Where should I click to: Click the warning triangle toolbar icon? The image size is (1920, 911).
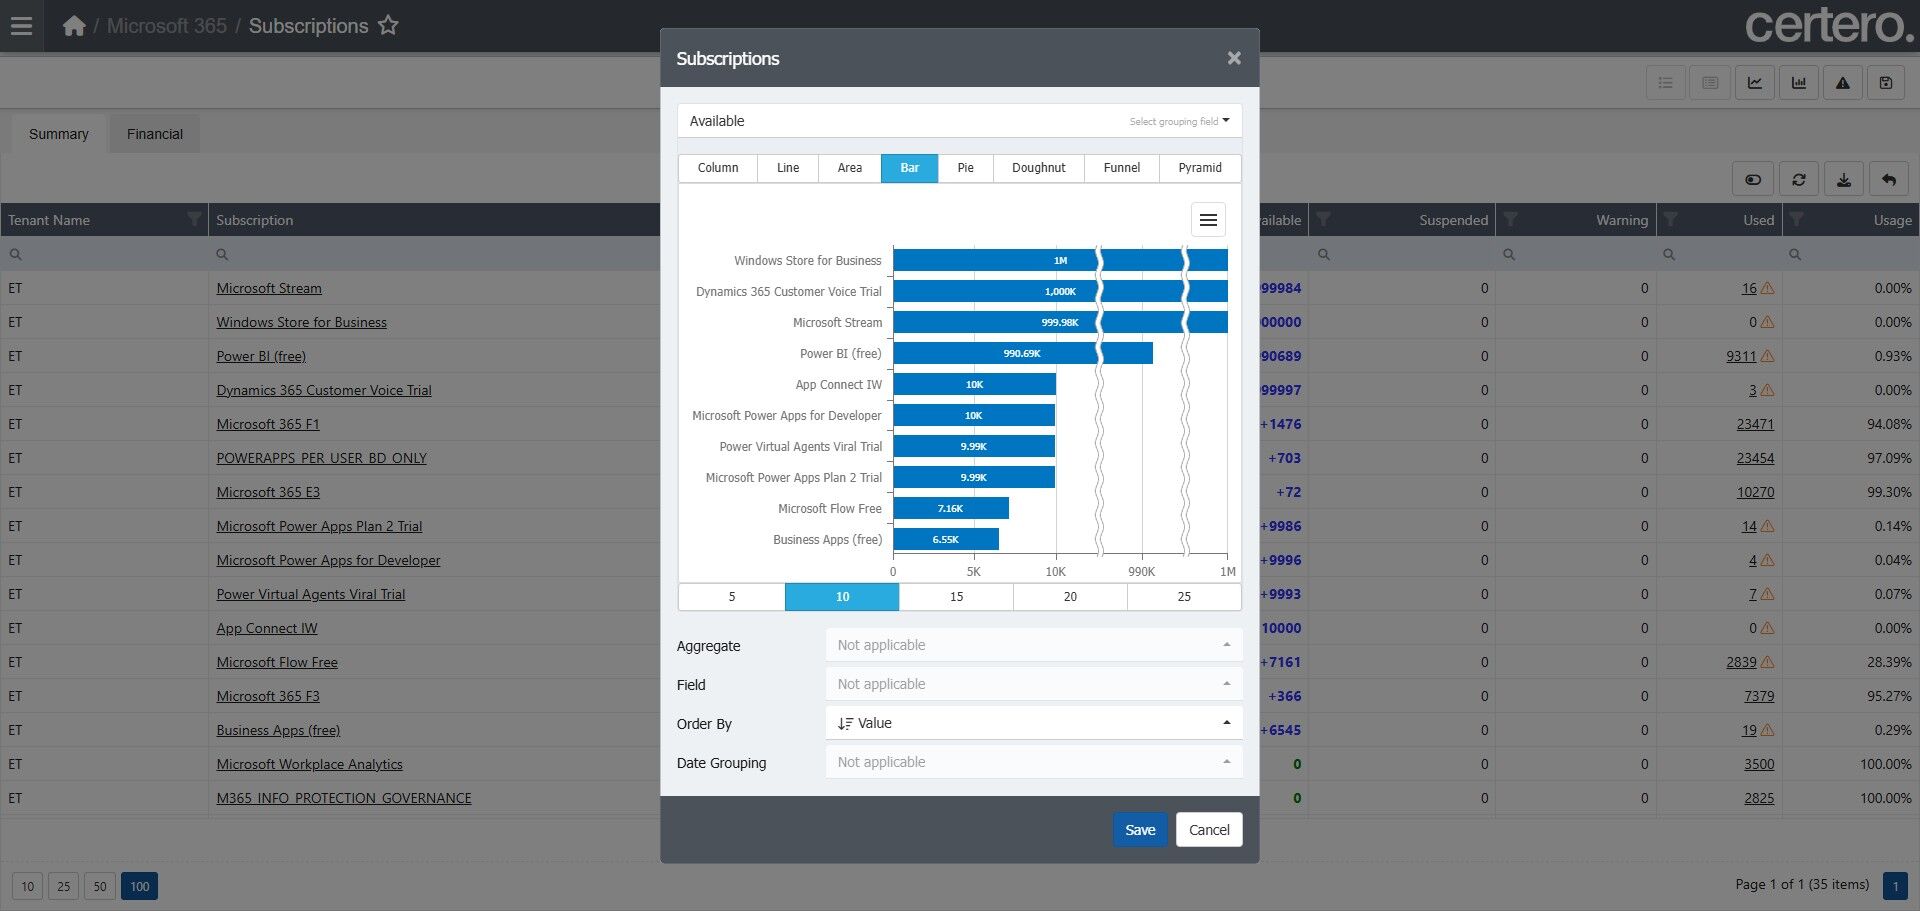tap(1842, 83)
